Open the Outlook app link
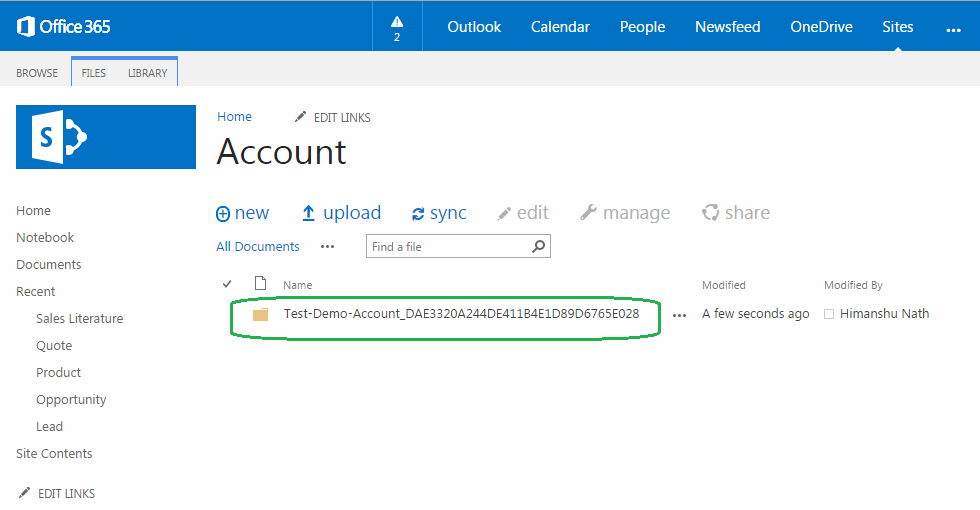980x510 pixels. click(x=474, y=27)
